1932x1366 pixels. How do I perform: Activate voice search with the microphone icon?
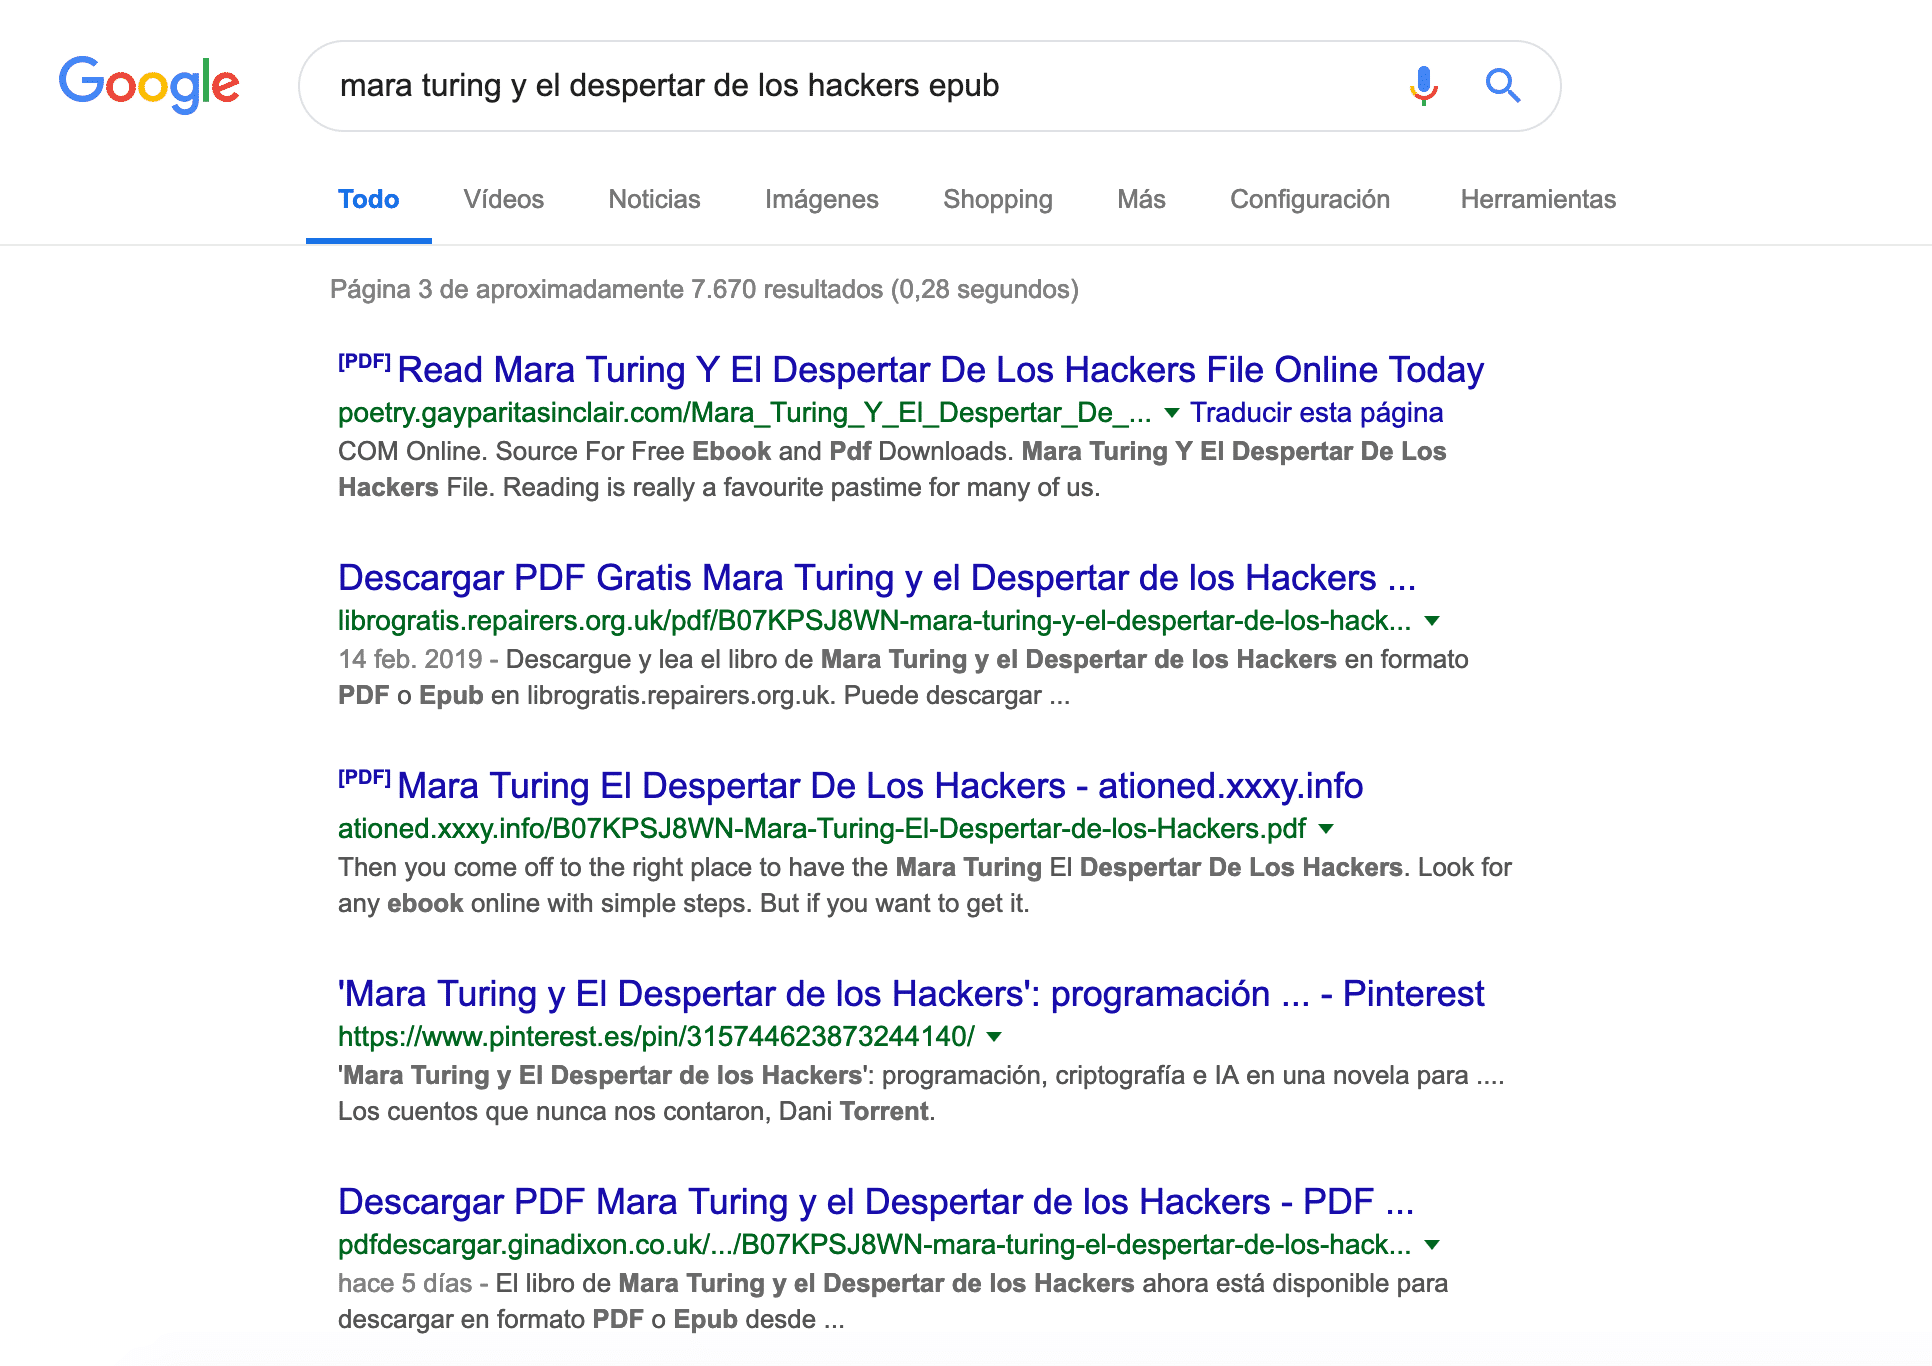pos(1423,86)
